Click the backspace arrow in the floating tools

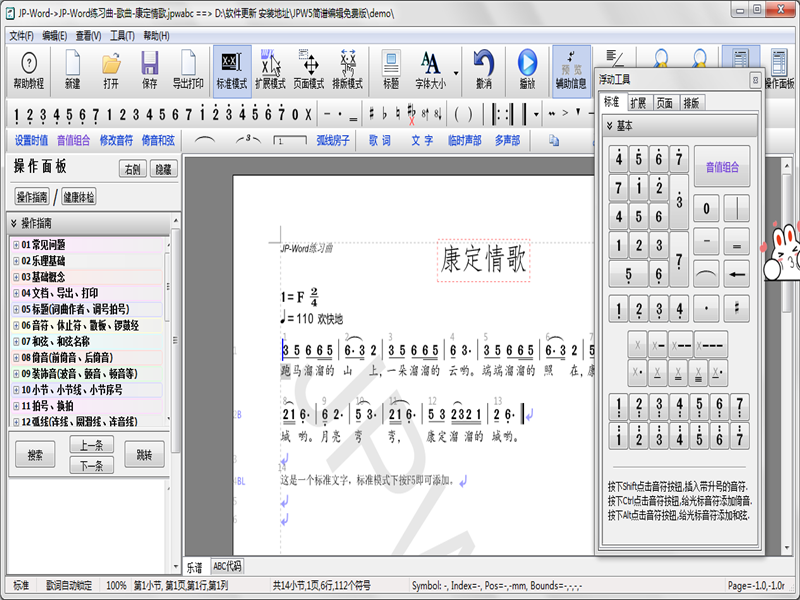tap(736, 273)
